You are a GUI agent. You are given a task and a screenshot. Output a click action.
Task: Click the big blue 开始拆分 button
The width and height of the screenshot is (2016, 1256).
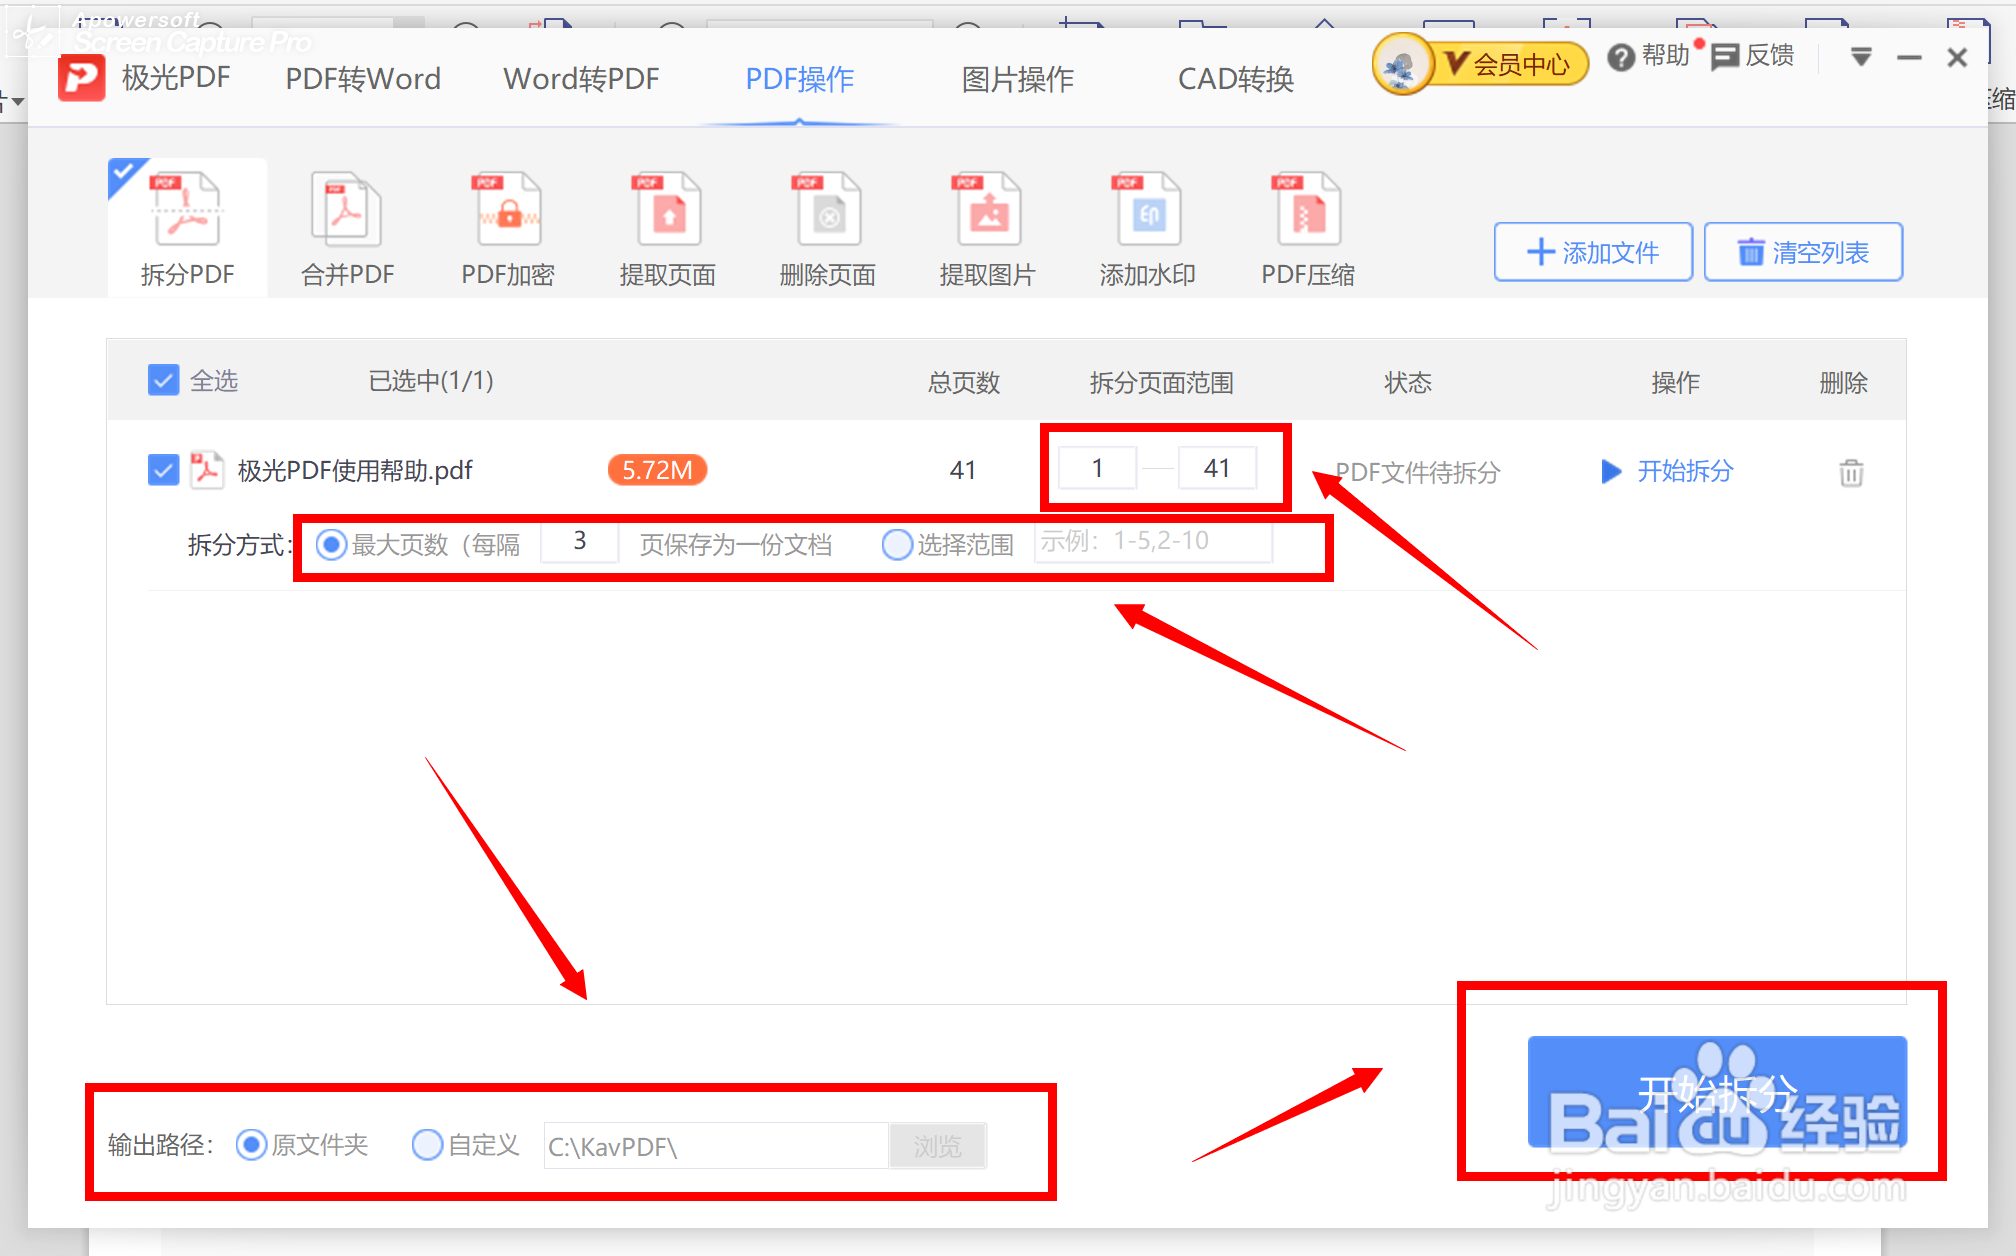coord(1717,1092)
